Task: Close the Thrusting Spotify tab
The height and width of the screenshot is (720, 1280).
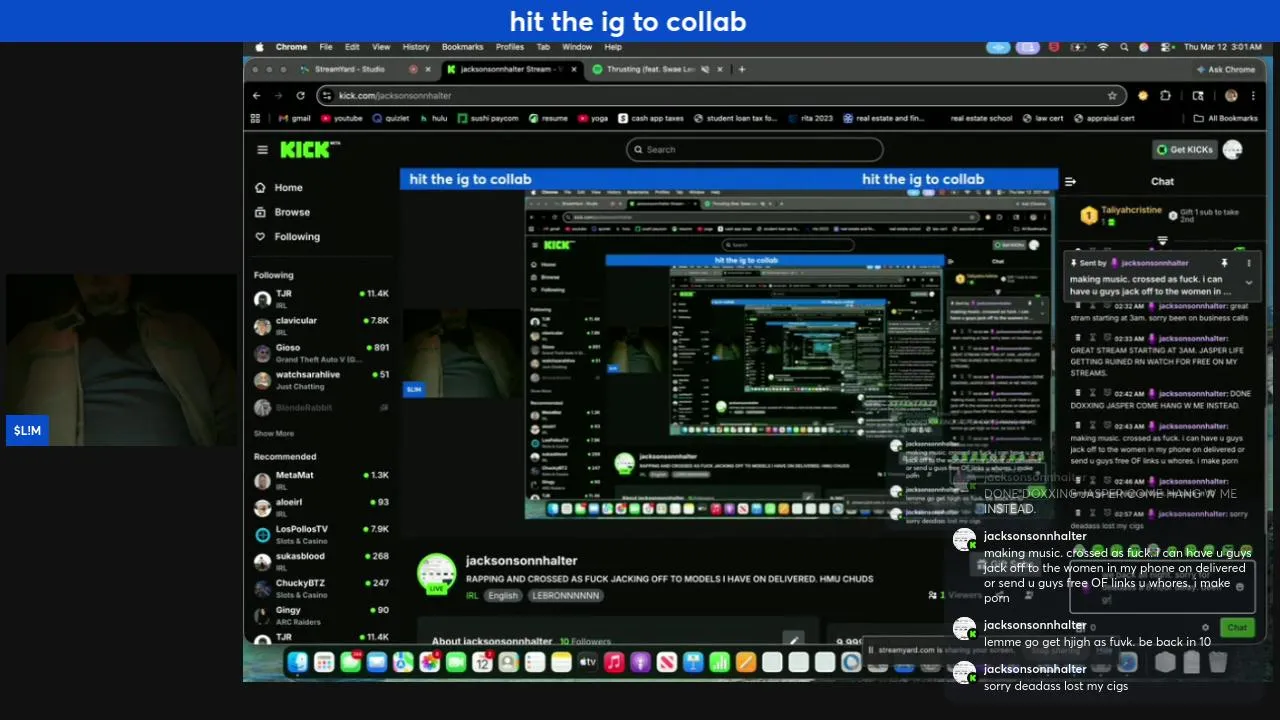Action: (x=719, y=69)
